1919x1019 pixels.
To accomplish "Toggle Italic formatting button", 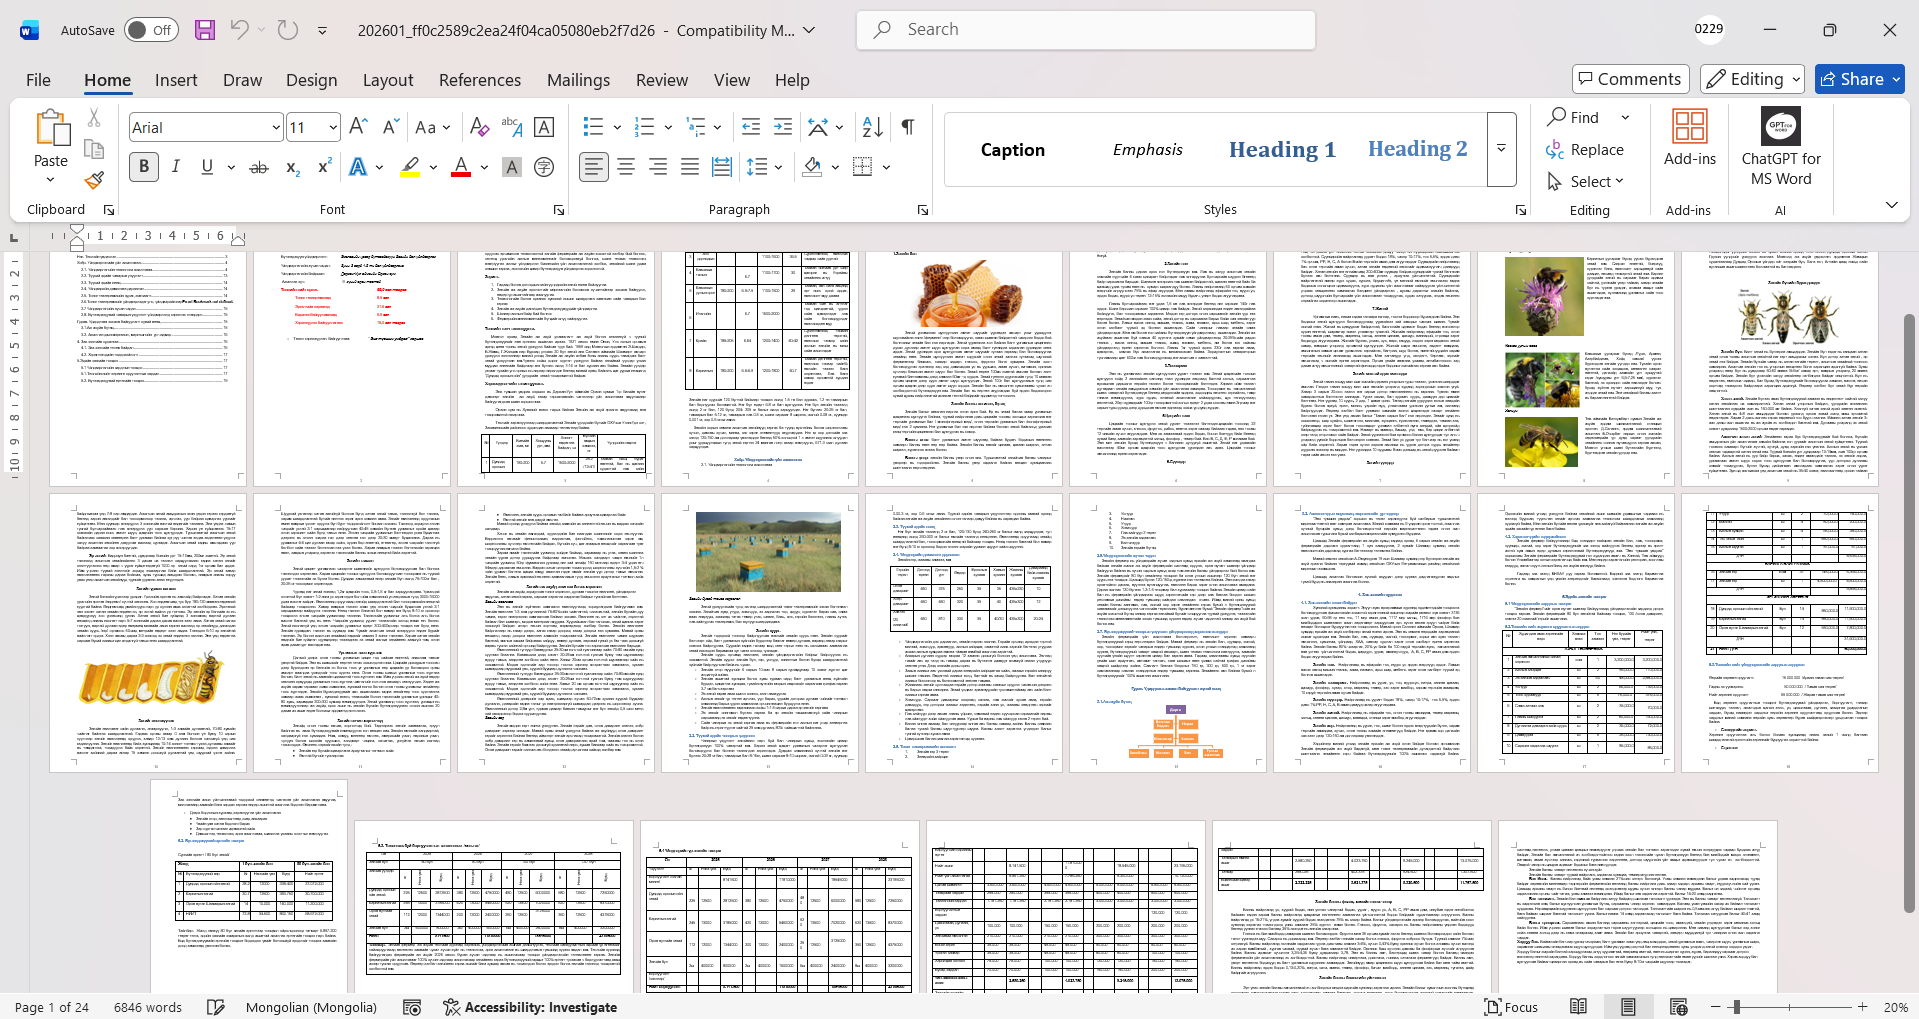I will click(x=176, y=167).
